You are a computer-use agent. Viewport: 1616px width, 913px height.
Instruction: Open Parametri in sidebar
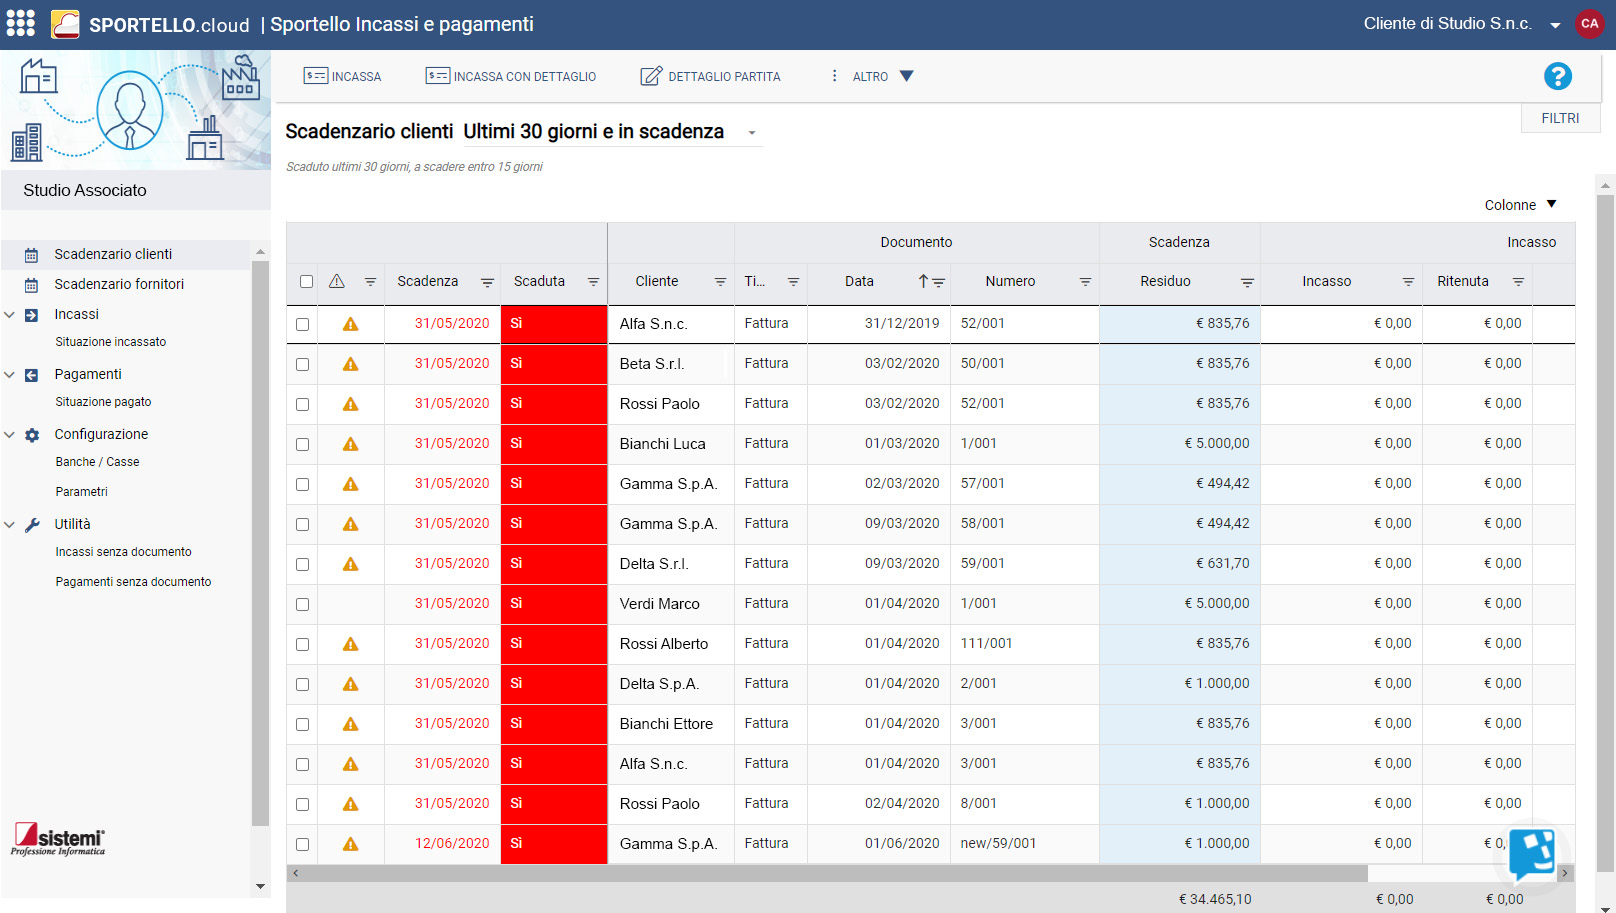pos(81,492)
